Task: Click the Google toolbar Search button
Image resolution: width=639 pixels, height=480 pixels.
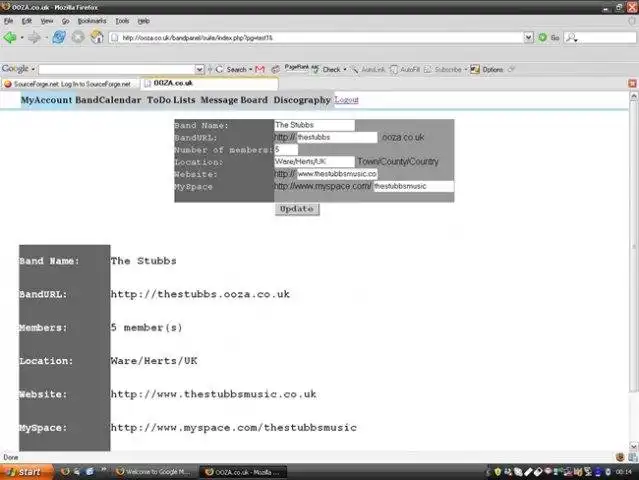Action: point(234,69)
